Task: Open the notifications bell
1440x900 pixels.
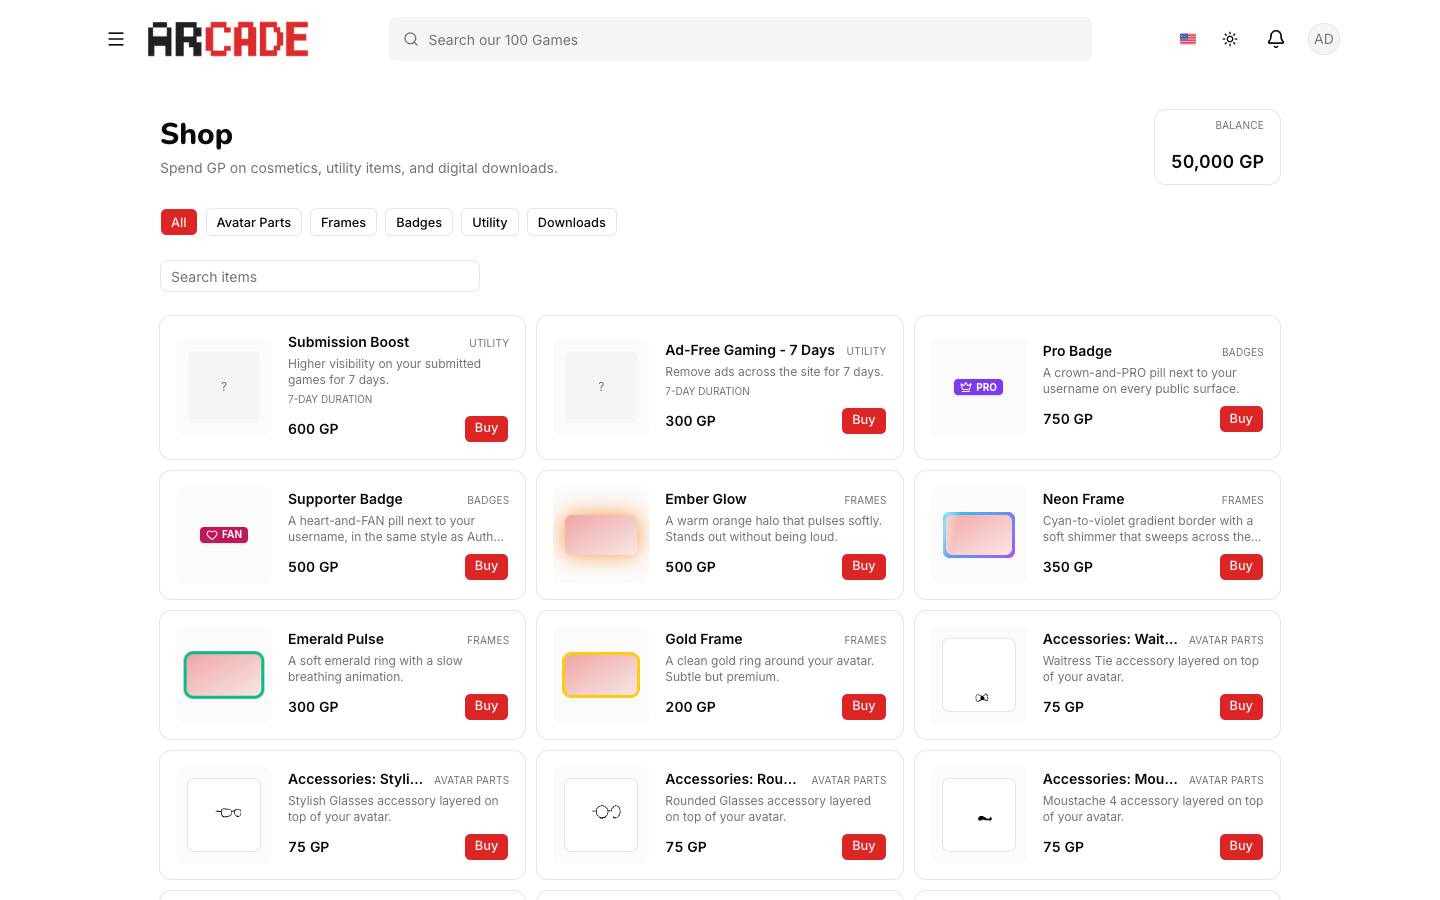Action: 1276,39
